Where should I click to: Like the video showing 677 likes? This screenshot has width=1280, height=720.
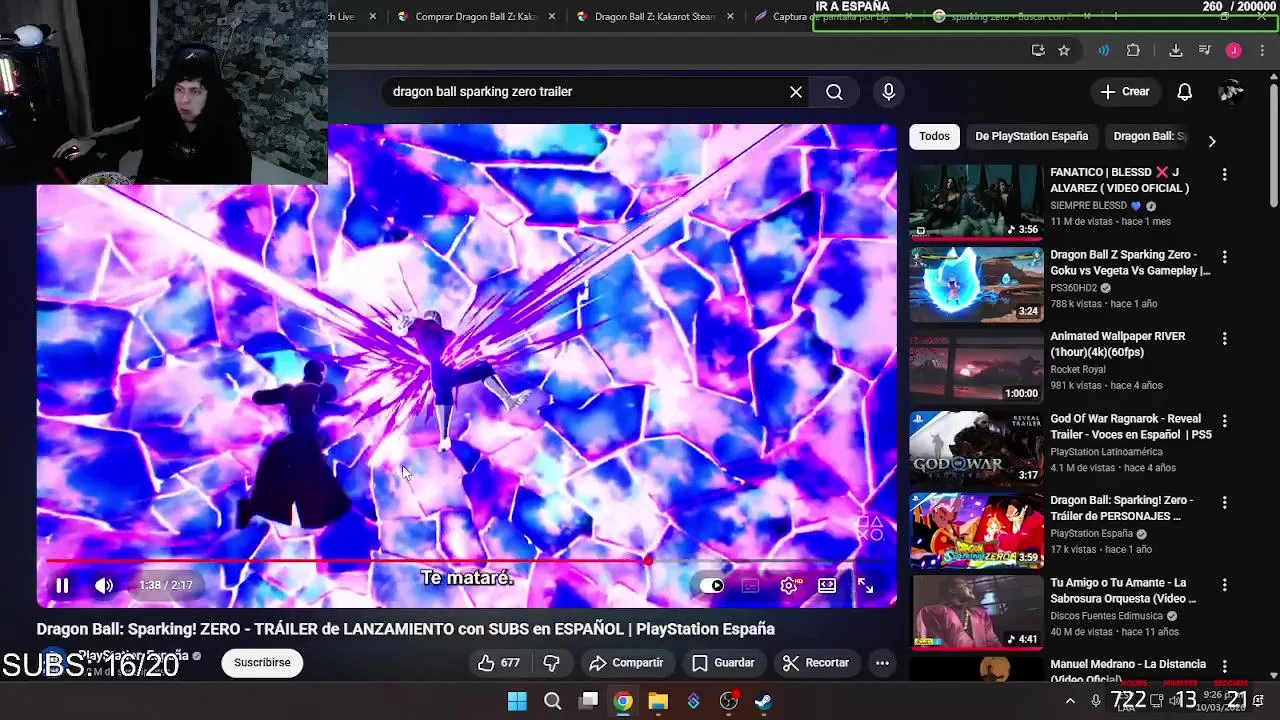498,663
